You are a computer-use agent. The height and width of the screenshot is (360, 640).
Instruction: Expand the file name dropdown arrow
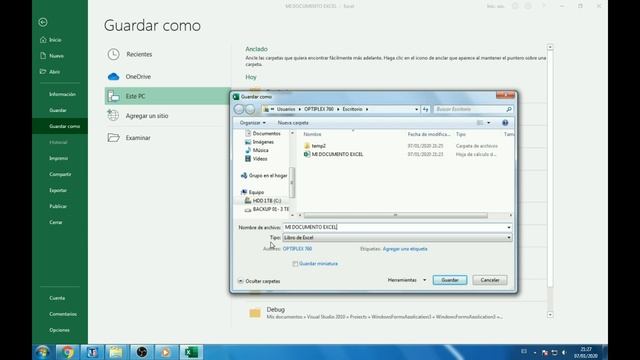pos(509,227)
